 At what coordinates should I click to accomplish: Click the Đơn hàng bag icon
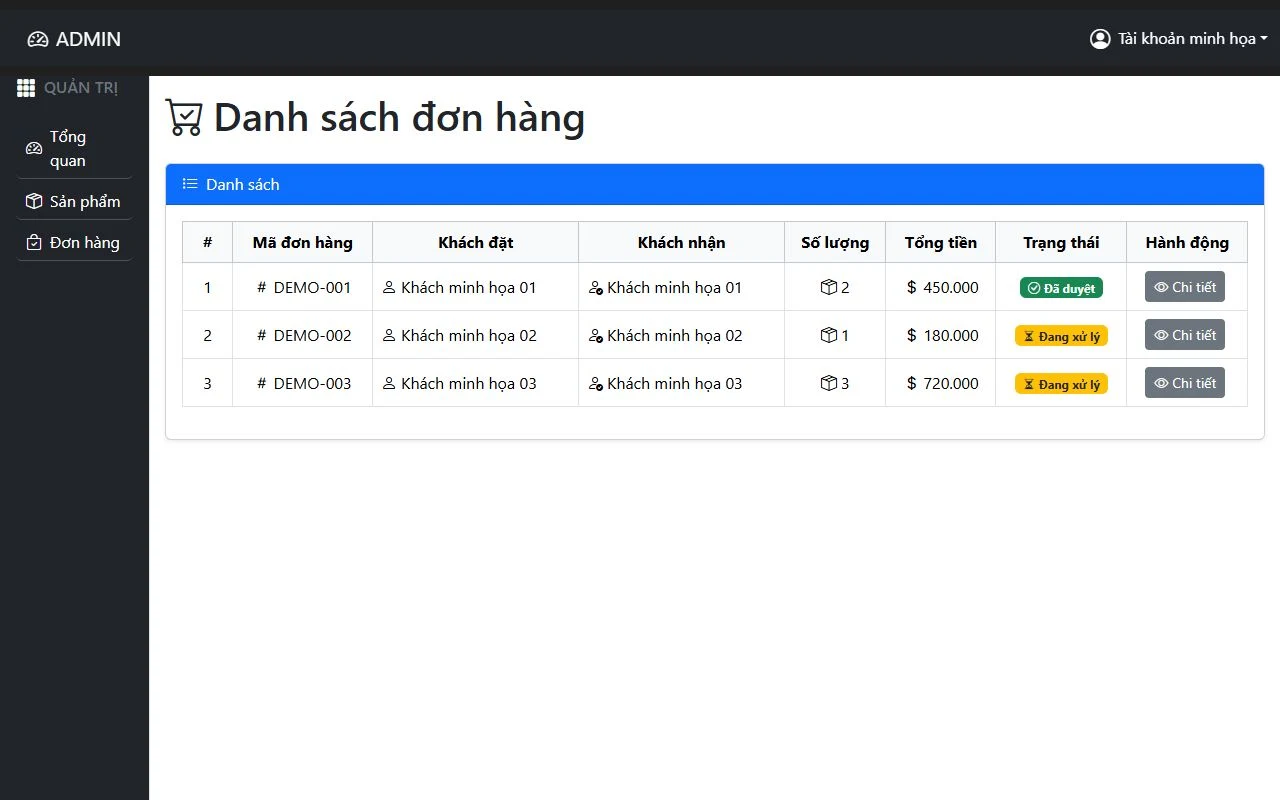[34, 242]
